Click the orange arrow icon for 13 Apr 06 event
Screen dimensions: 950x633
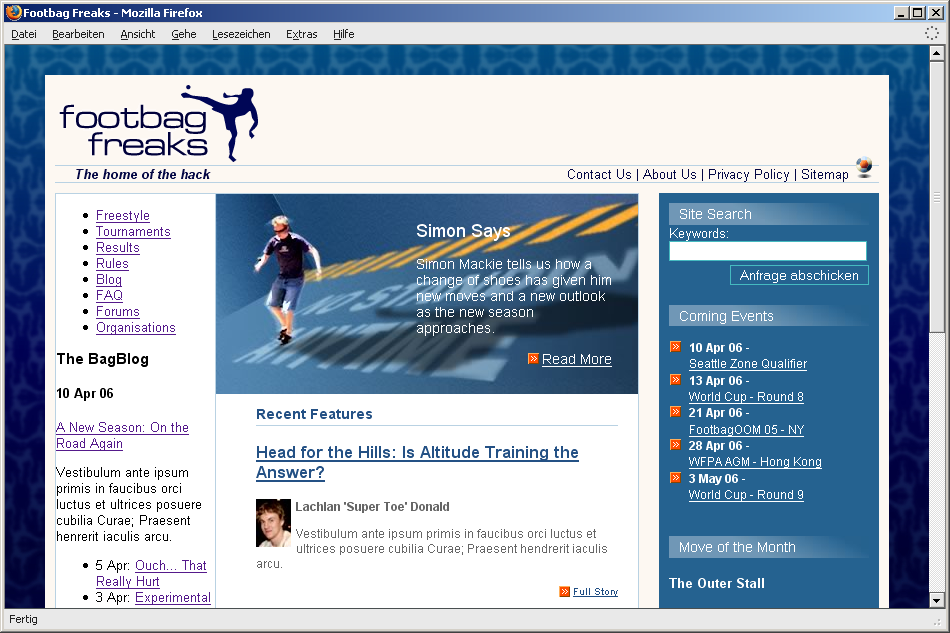(x=676, y=380)
